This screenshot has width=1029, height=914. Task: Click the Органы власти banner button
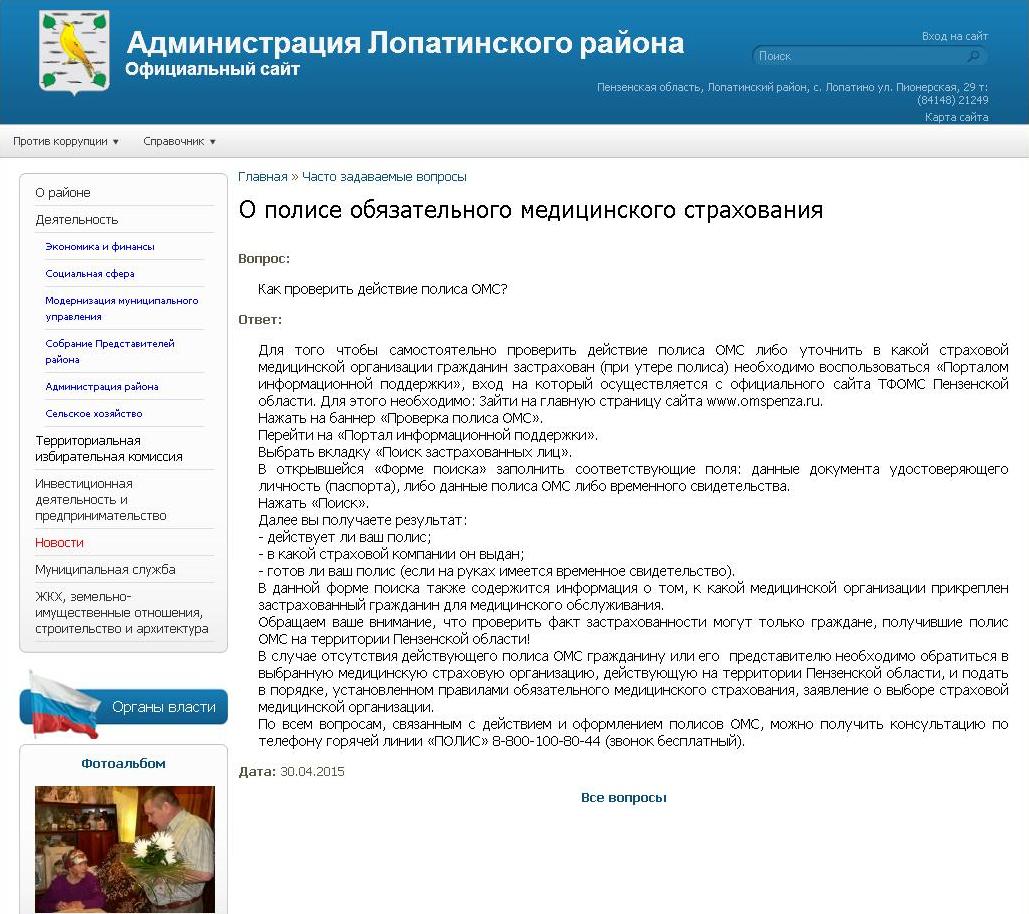pyautogui.click(x=124, y=706)
